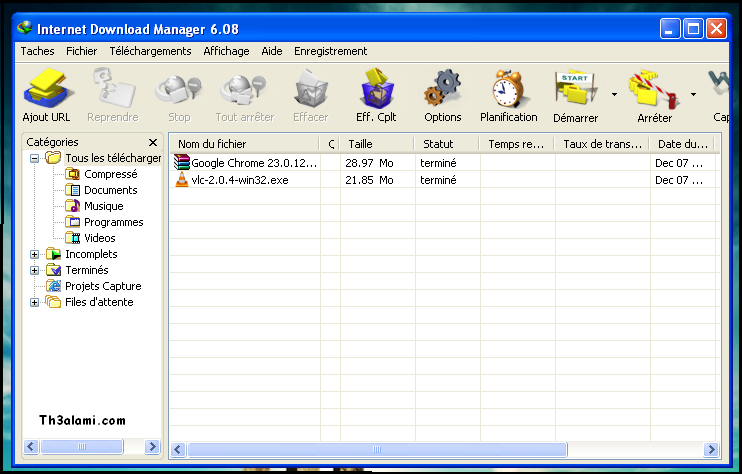
Task: Close the Catégories panel
Action: click(x=153, y=142)
